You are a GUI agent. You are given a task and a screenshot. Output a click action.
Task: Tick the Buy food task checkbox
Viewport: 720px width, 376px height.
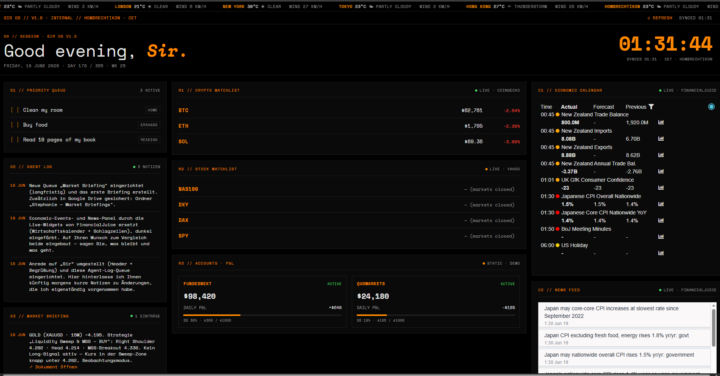click(x=15, y=125)
